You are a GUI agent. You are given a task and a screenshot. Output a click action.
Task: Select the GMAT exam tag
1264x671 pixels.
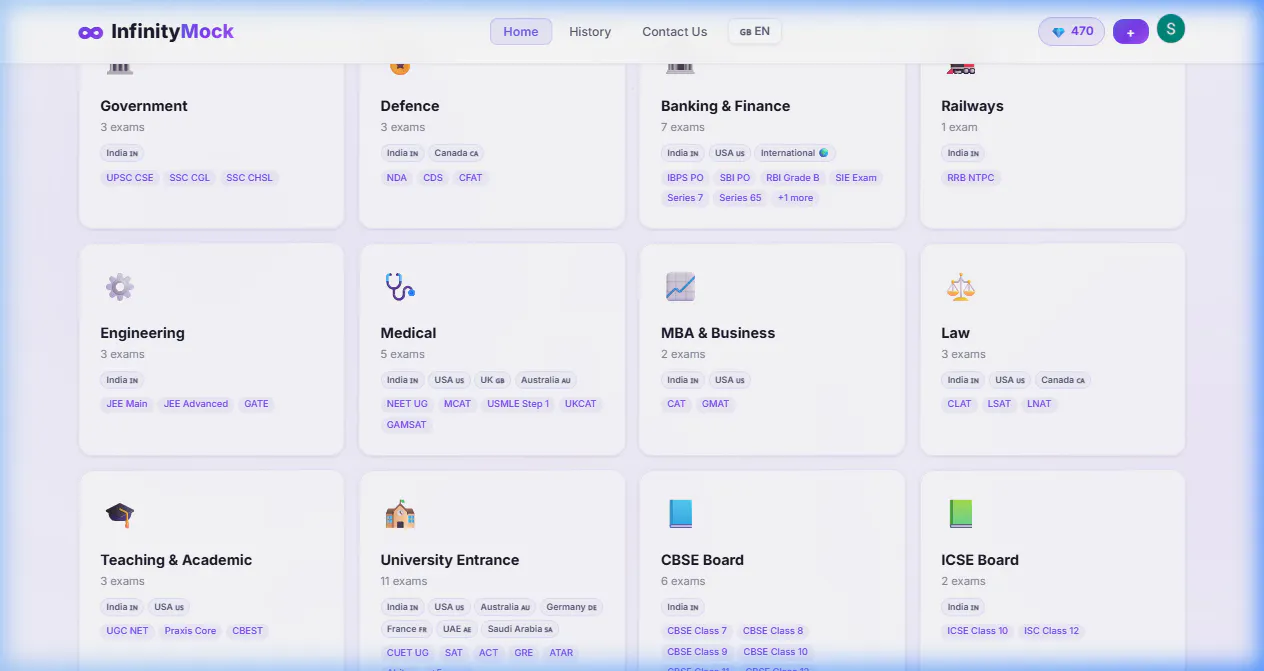click(x=716, y=404)
